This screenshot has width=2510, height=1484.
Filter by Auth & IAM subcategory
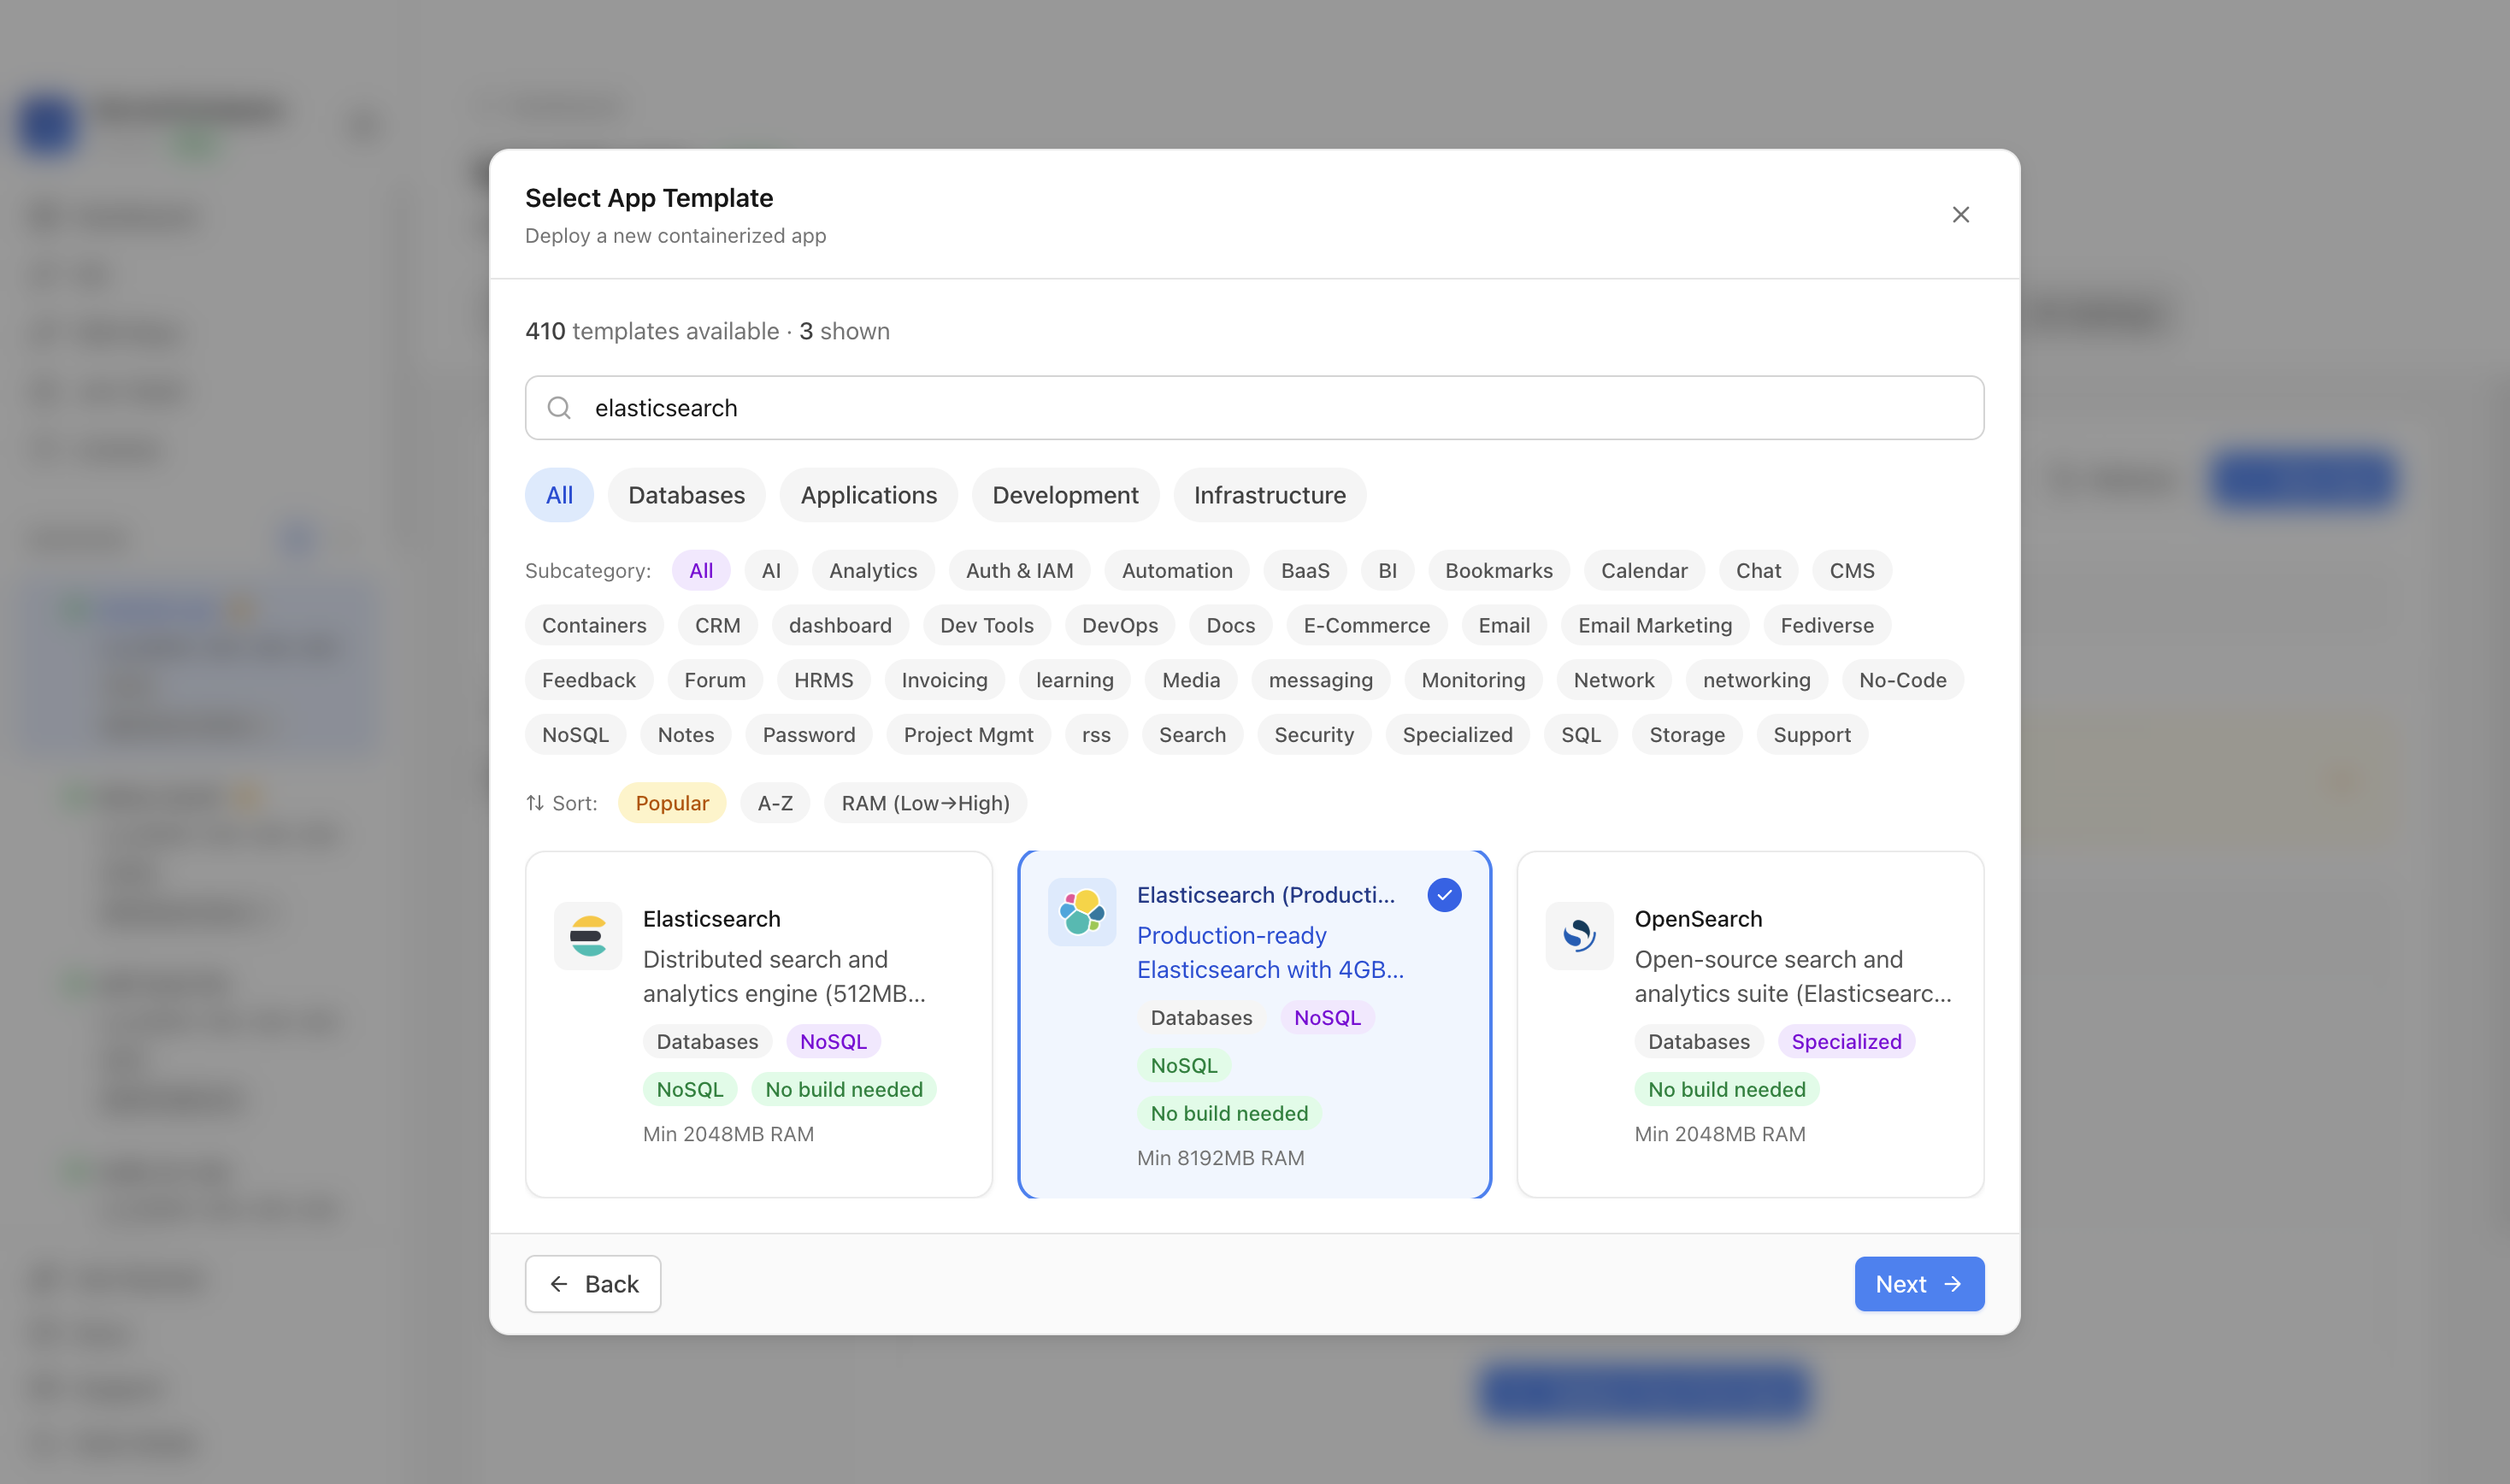1019,570
